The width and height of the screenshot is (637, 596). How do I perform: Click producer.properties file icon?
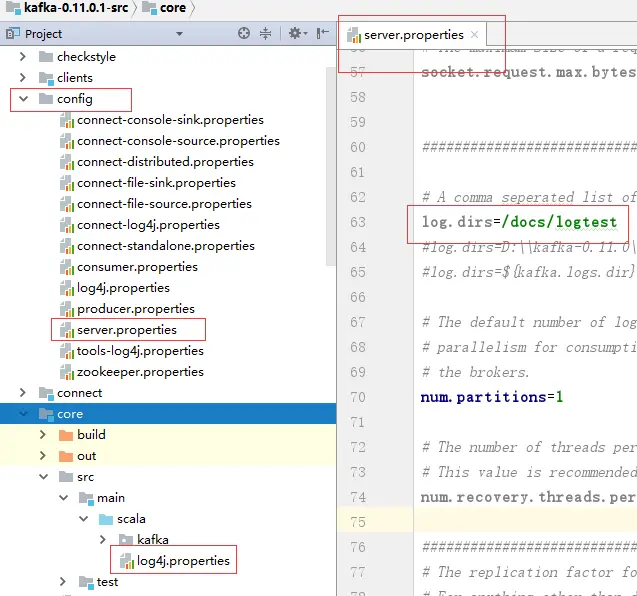[x=67, y=309]
